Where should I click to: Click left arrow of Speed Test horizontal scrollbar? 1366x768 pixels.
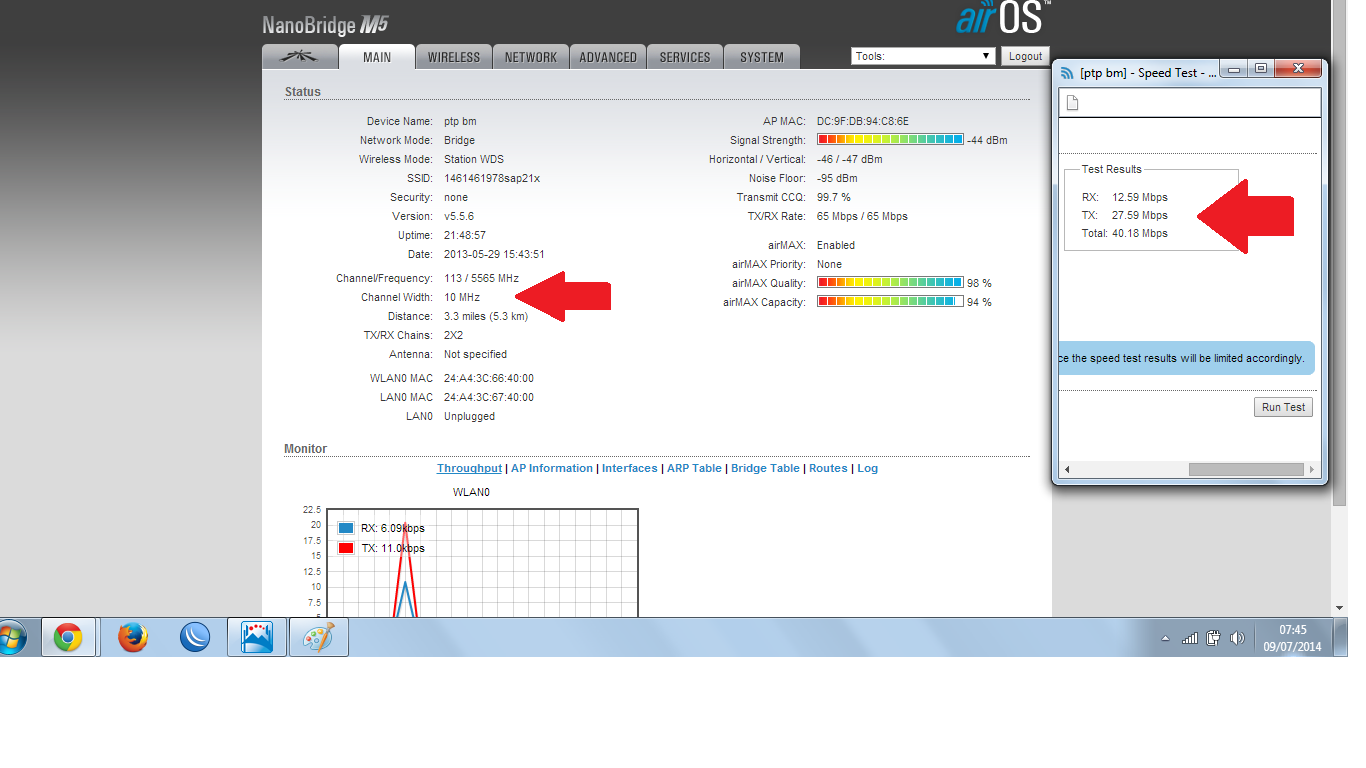1067,469
